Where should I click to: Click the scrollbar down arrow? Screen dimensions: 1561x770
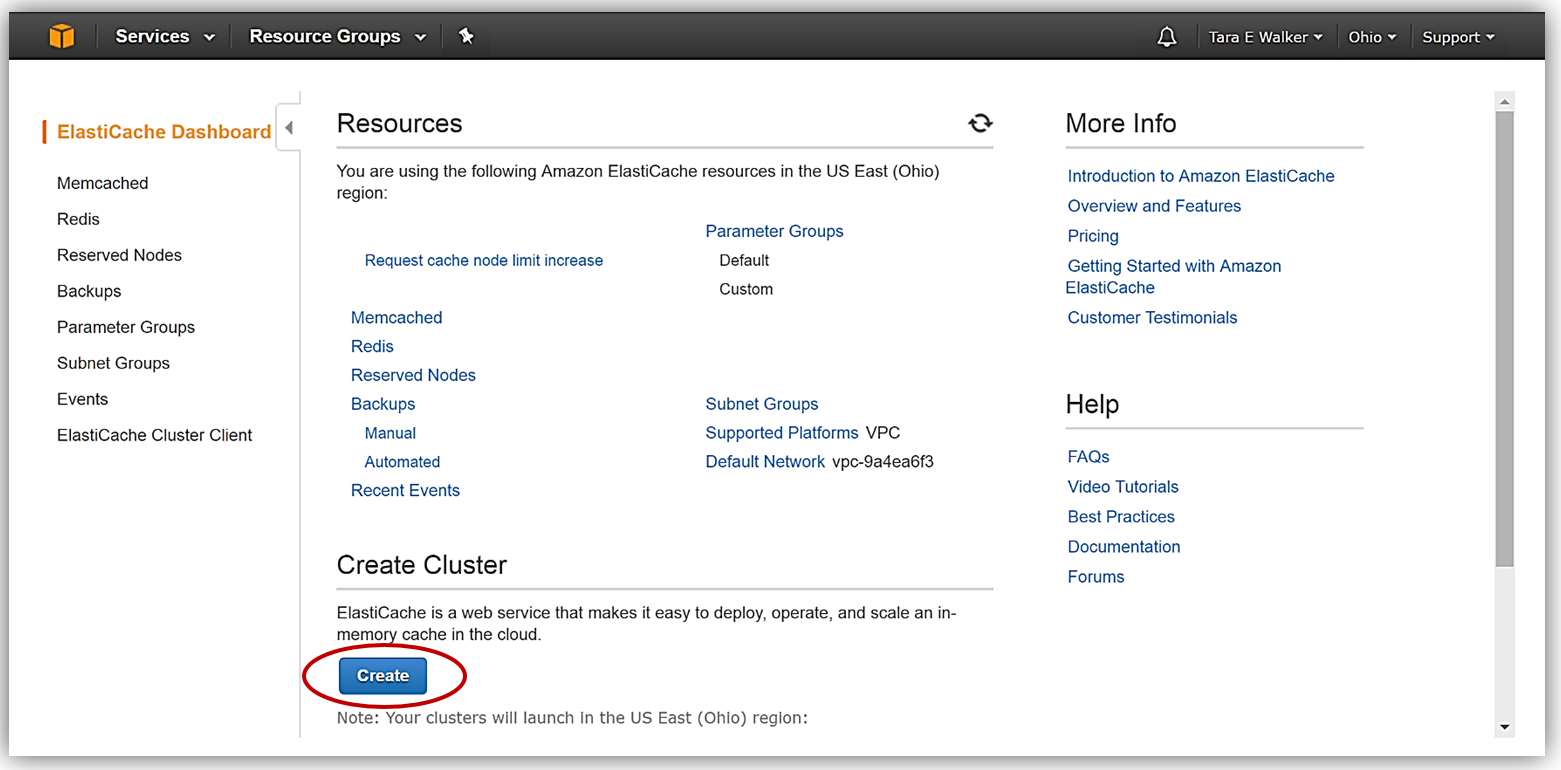[x=1505, y=727]
